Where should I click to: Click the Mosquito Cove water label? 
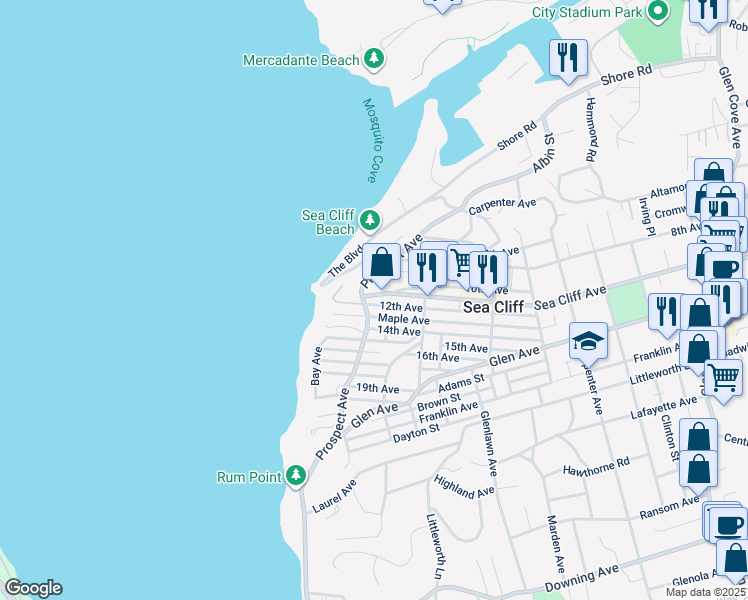[x=373, y=140]
